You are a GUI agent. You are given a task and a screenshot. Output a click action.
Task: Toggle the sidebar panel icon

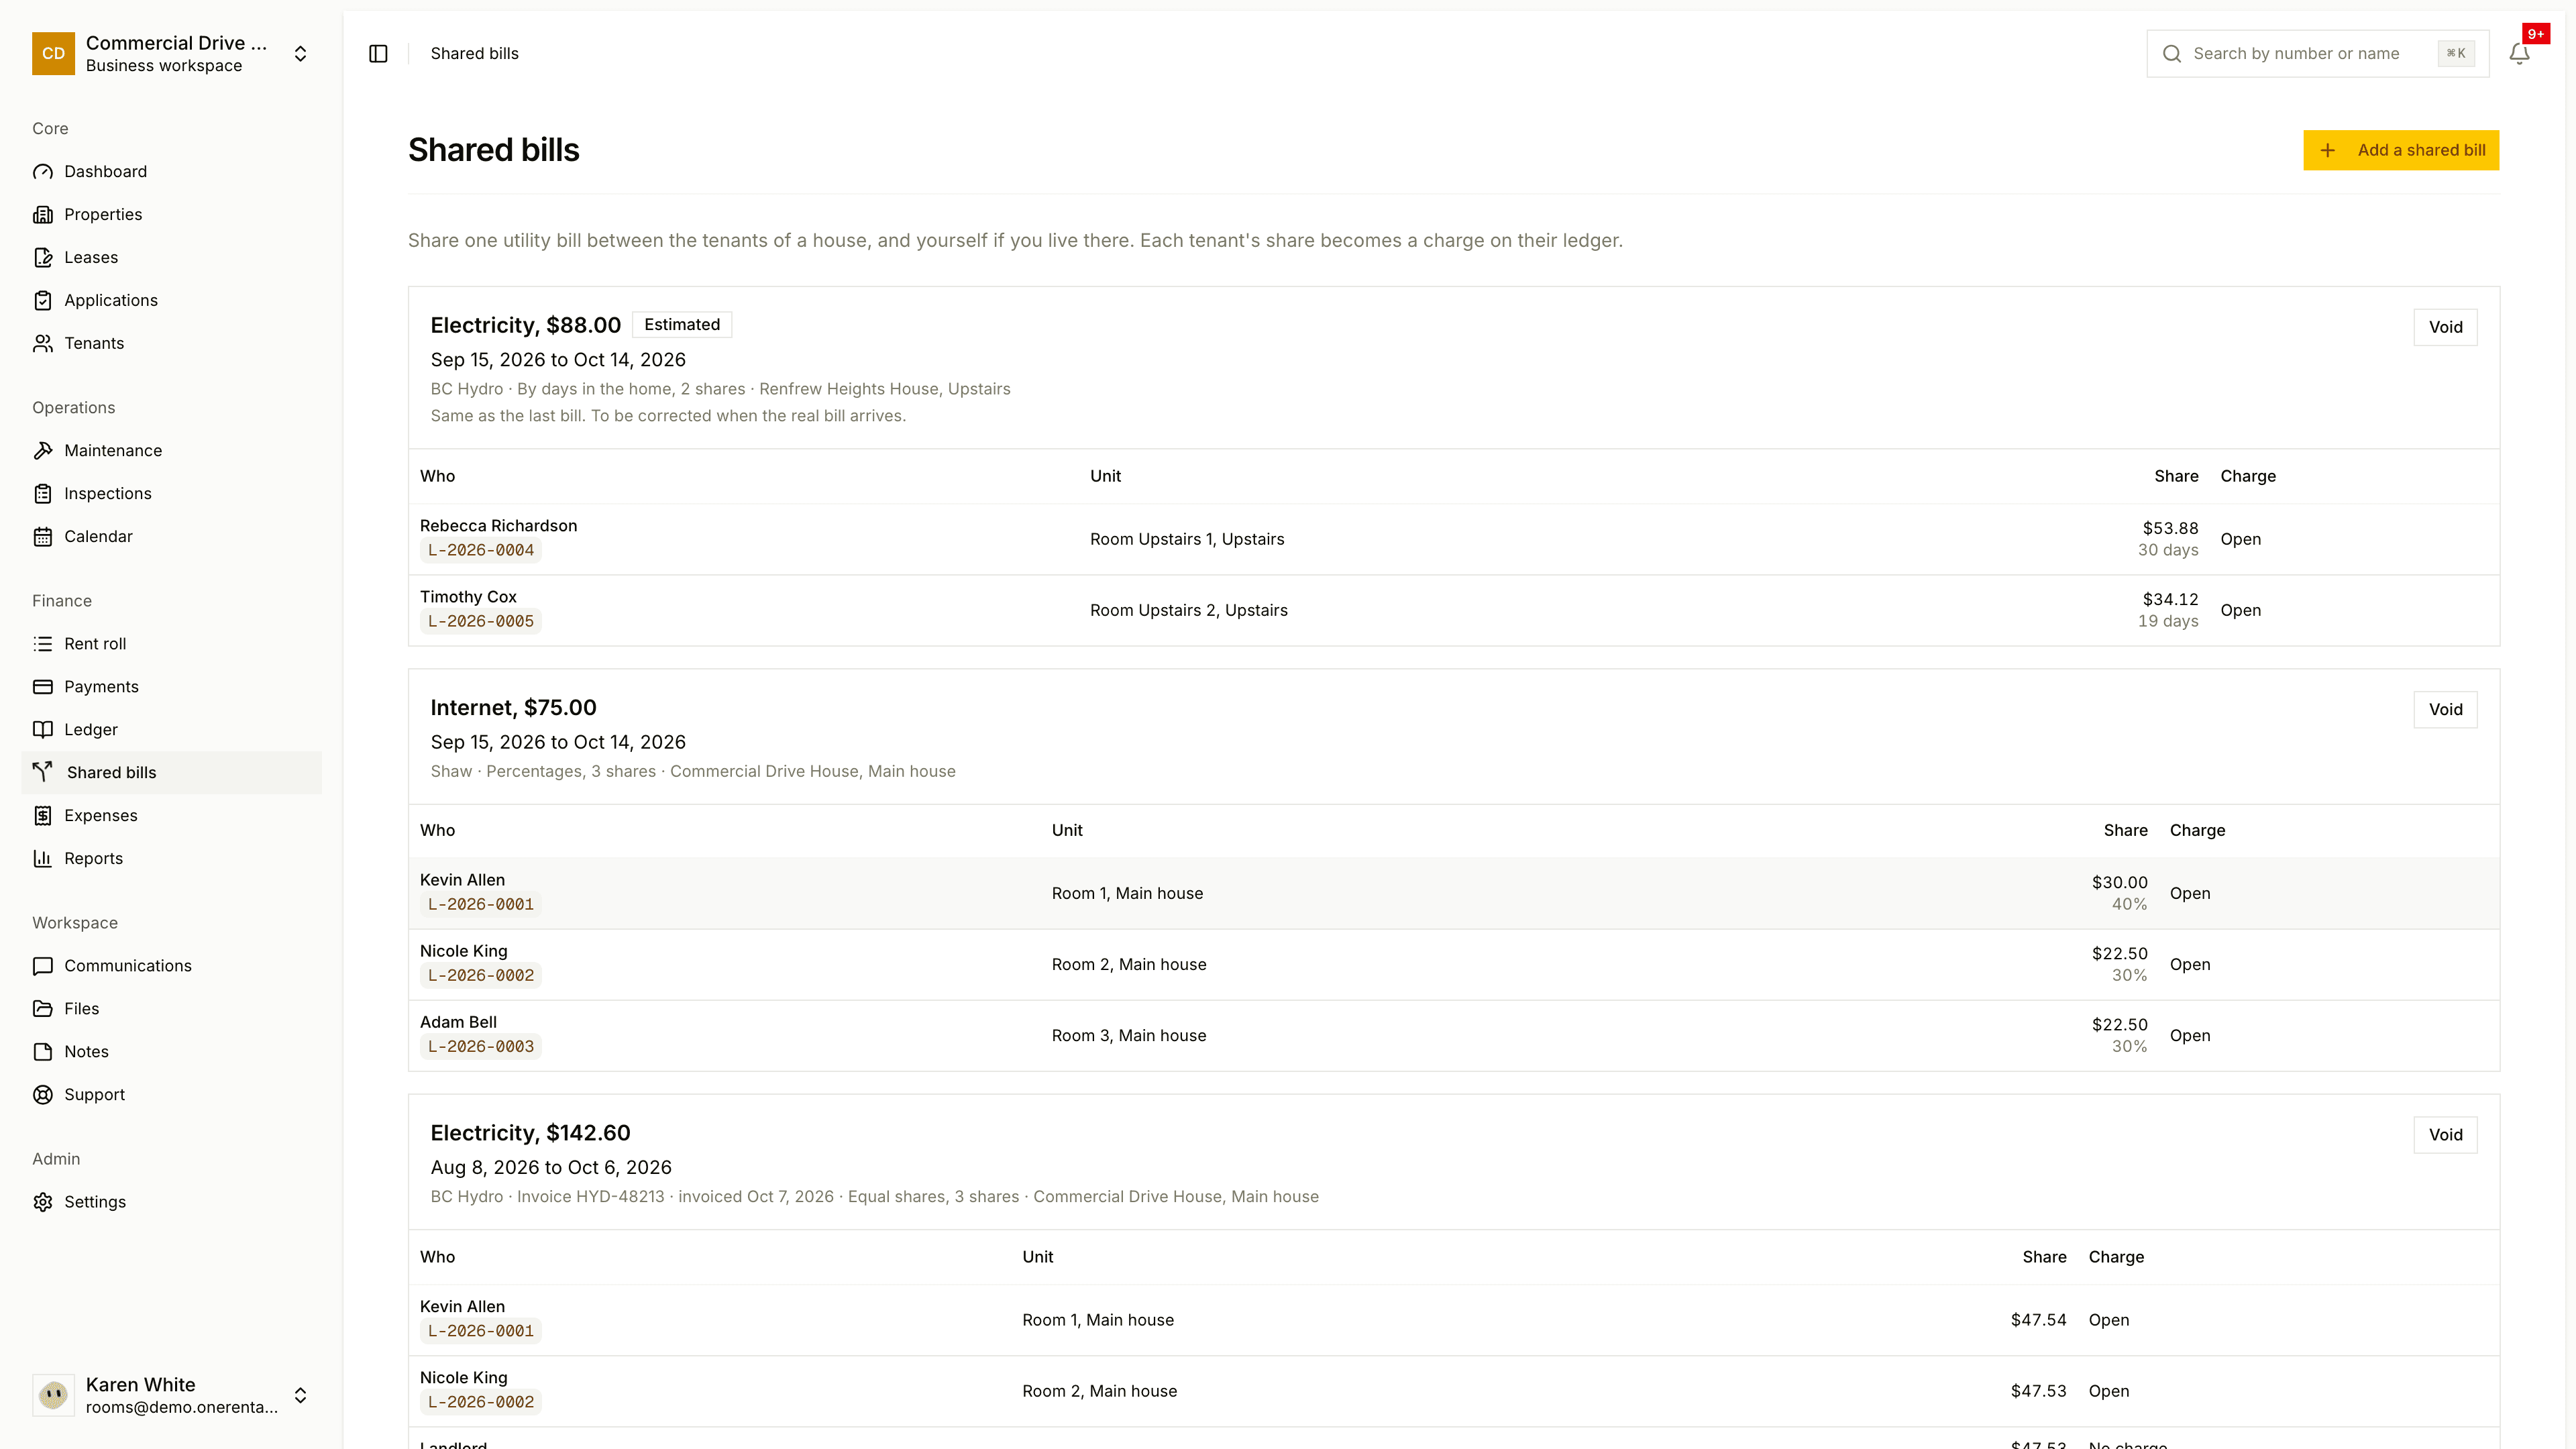click(x=378, y=53)
